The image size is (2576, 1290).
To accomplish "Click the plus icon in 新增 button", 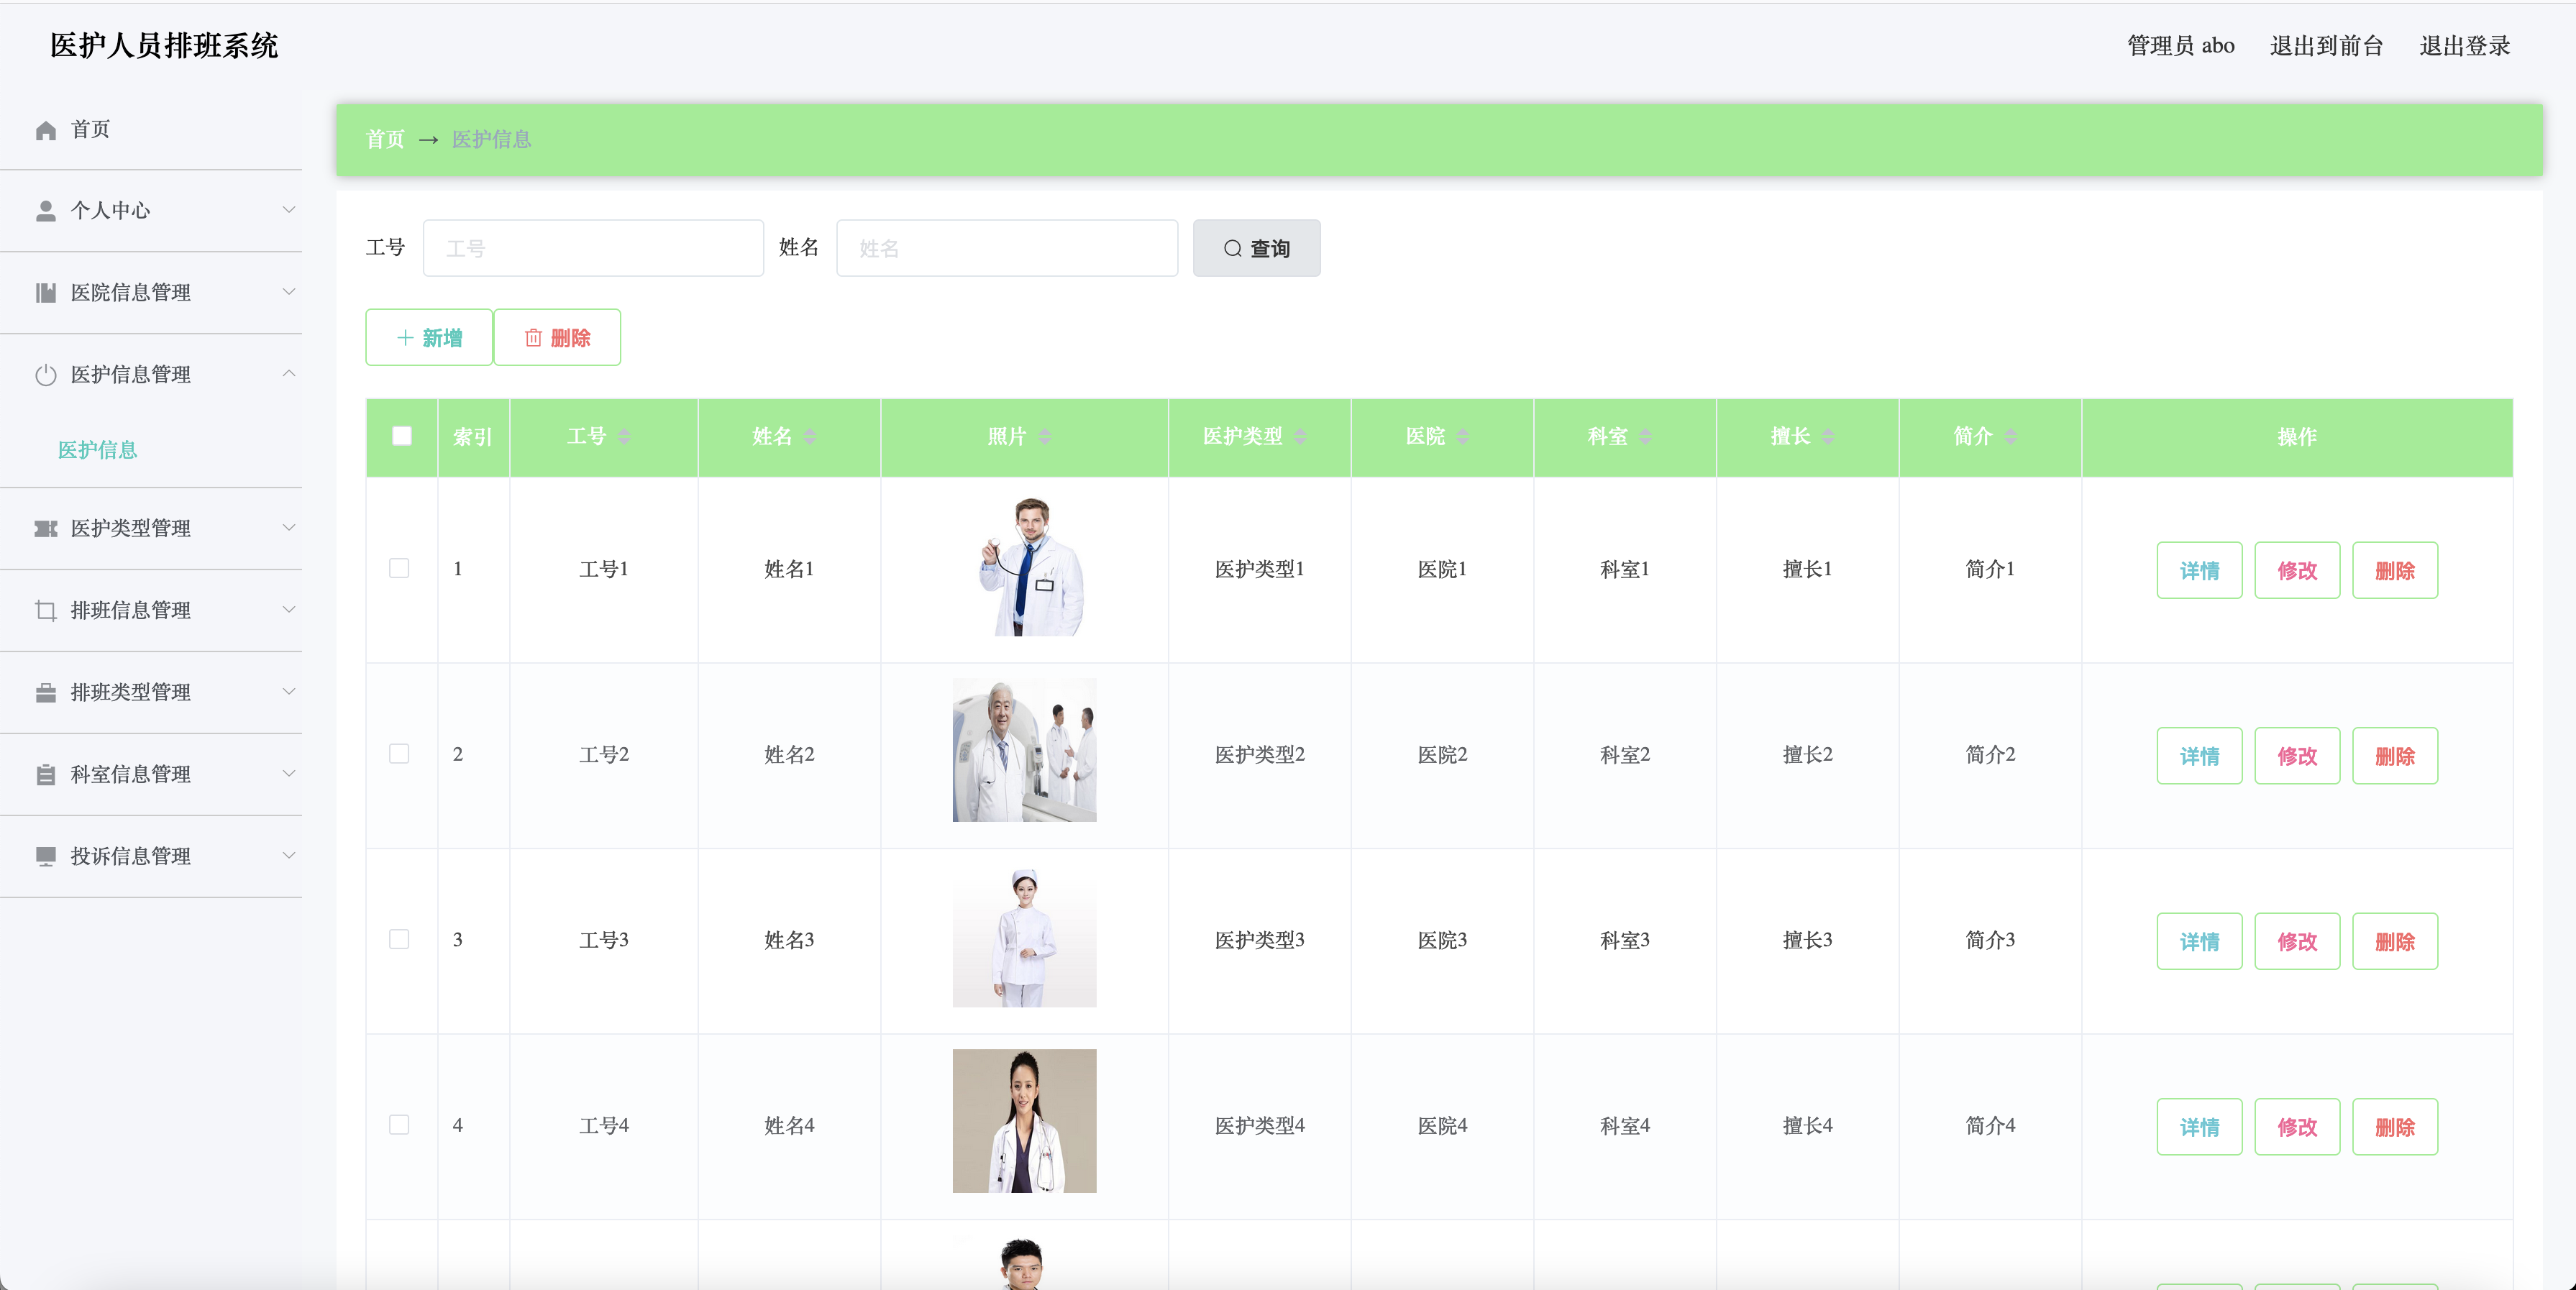I will 405,338.
